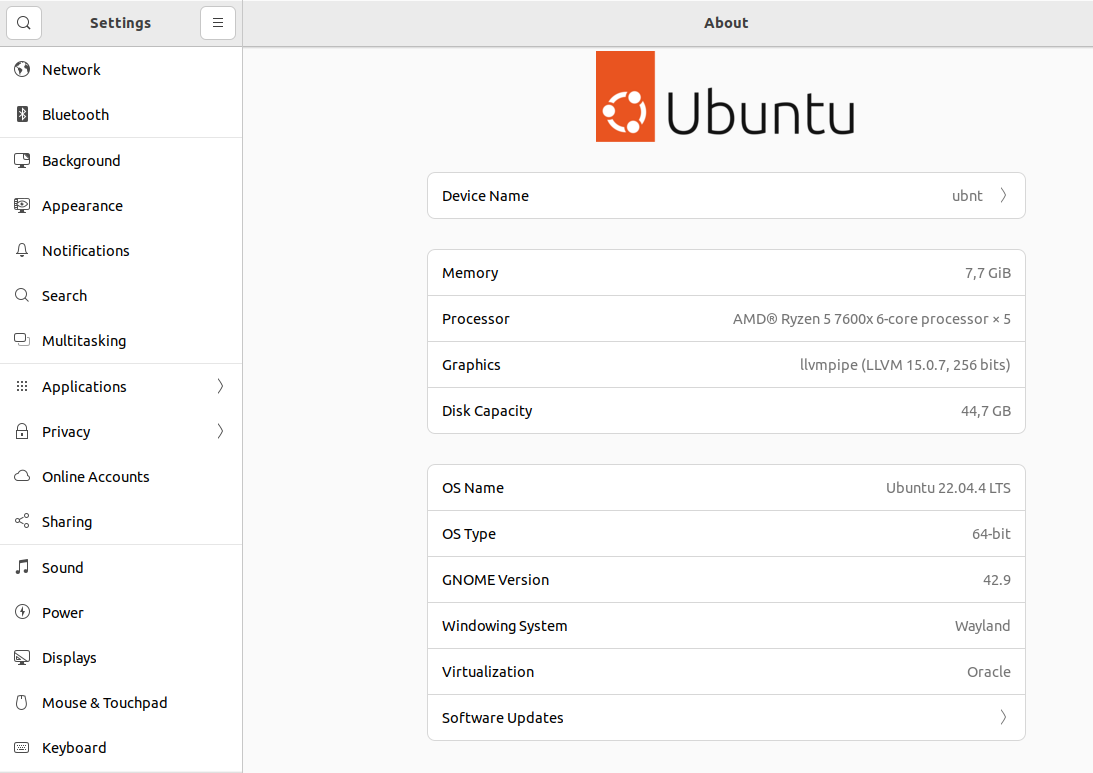Click the Online Accounts cloud icon
1093x773 pixels.
pos(22,476)
